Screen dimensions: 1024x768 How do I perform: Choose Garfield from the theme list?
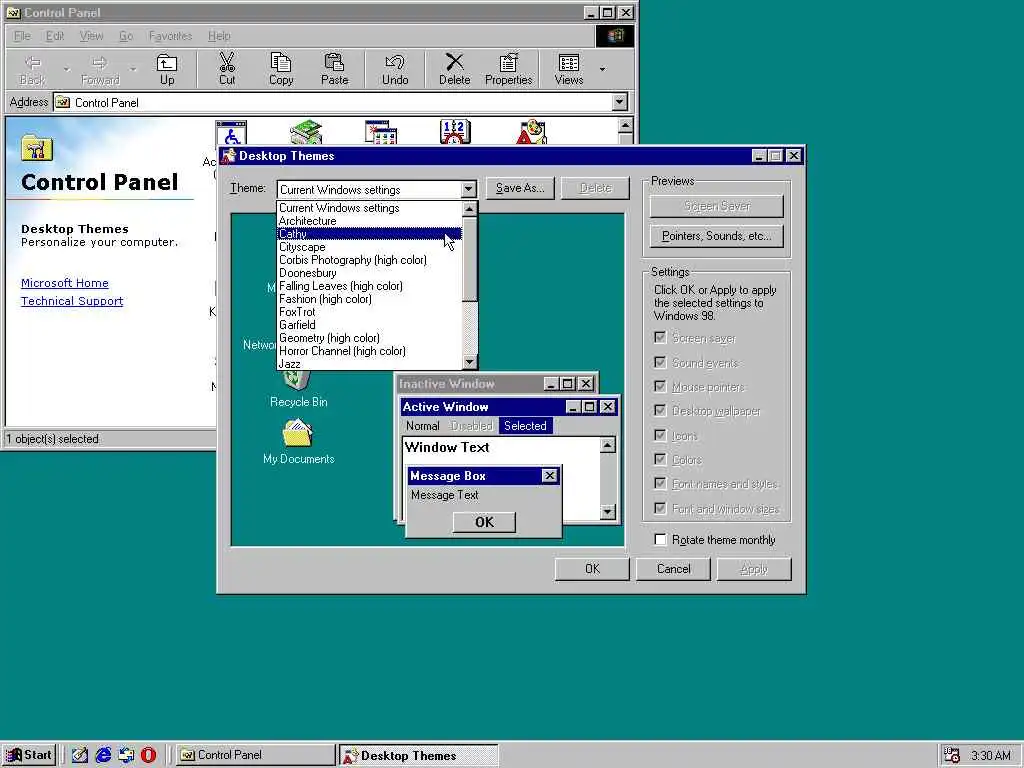369,325
